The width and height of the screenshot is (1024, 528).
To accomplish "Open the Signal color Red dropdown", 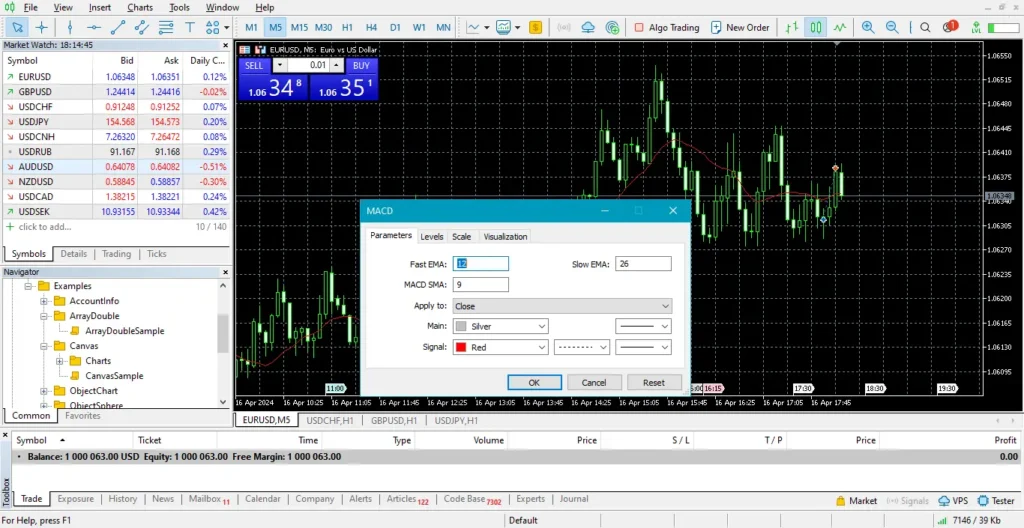I will tap(500, 348).
